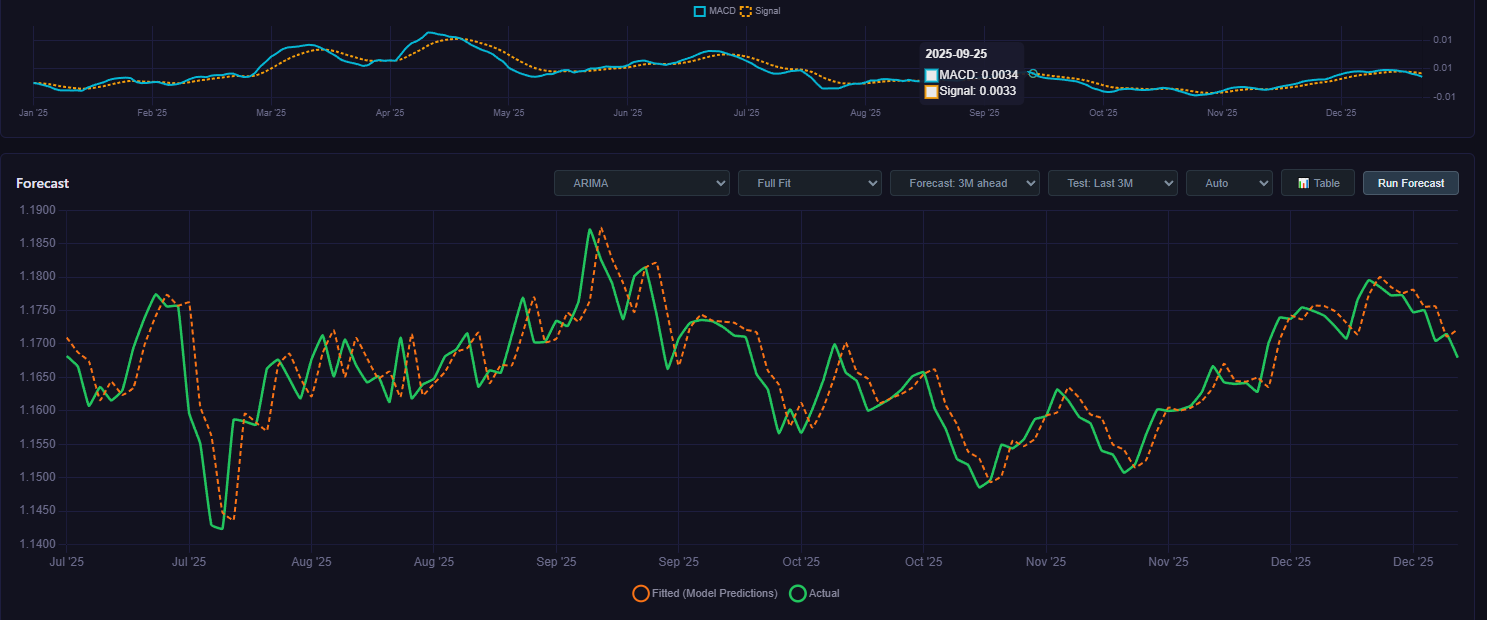Select the Forecast panel title
Viewport: 1487px width, 620px height.
pos(42,183)
